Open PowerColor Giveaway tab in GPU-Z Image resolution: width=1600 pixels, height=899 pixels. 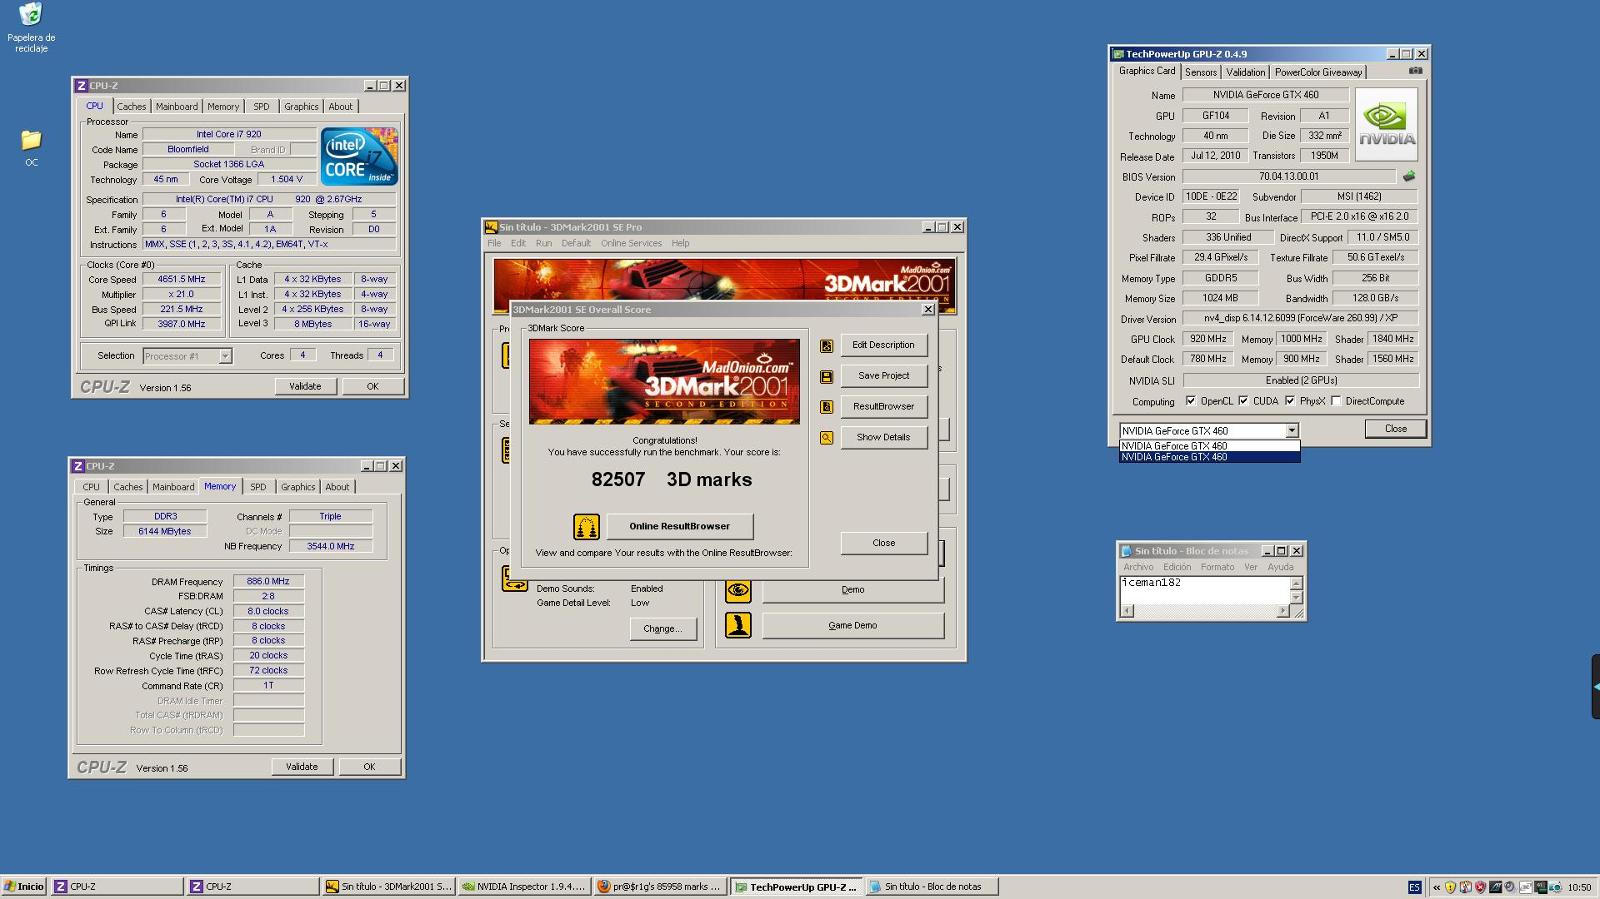(x=1318, y=72)
